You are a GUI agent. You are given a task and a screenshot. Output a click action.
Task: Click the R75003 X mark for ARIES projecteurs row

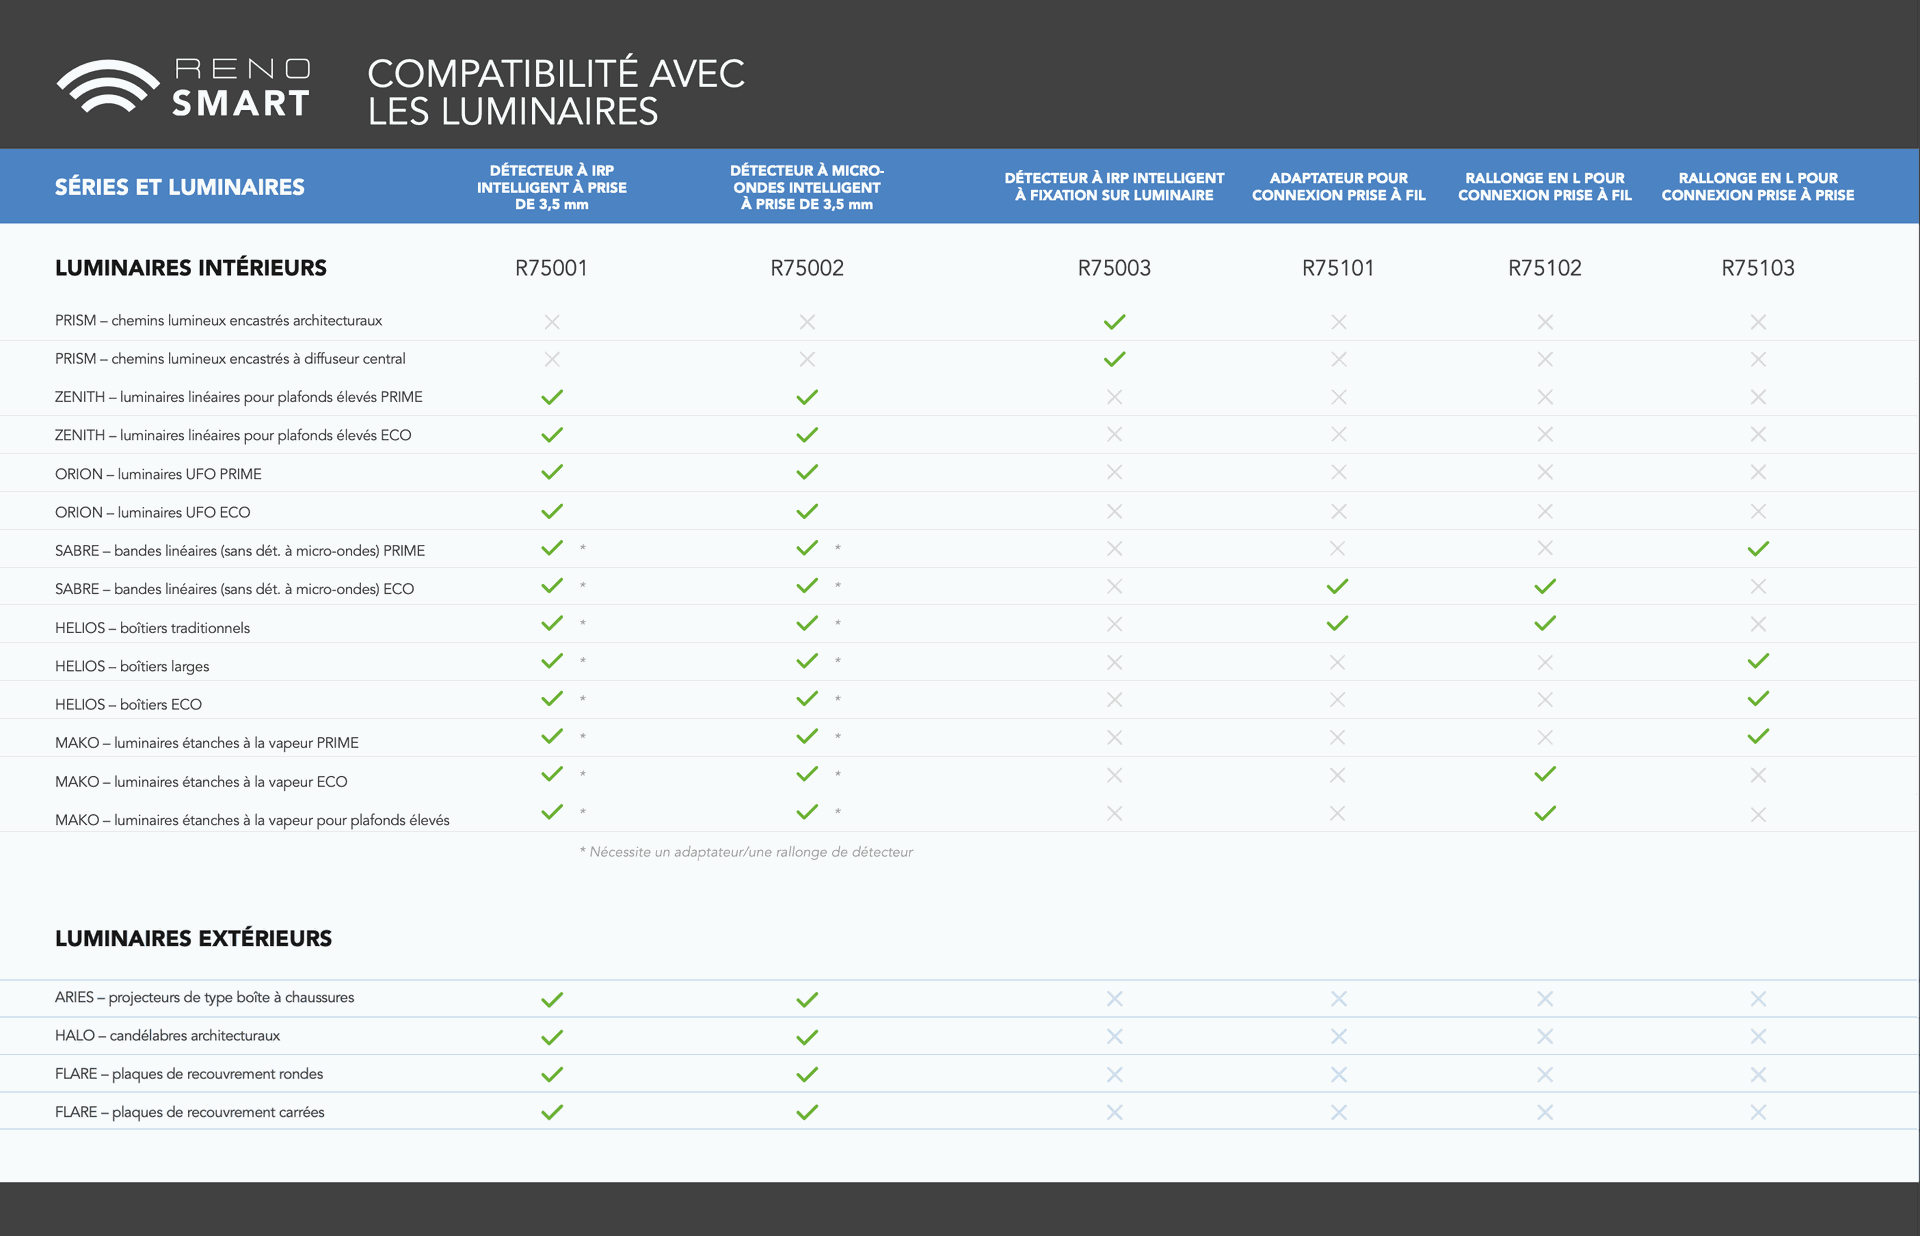[1114, 999]
